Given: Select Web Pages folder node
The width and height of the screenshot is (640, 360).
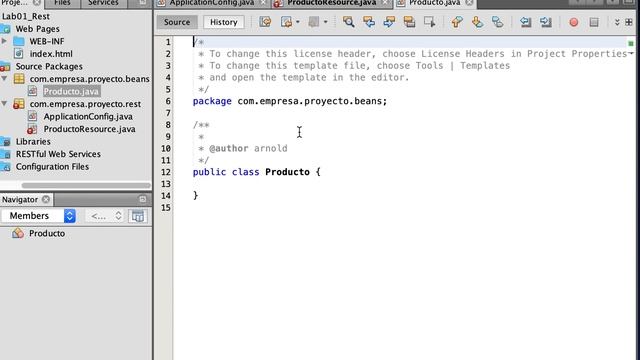Looking at the screenshot, I should click(x=37, y=29).
